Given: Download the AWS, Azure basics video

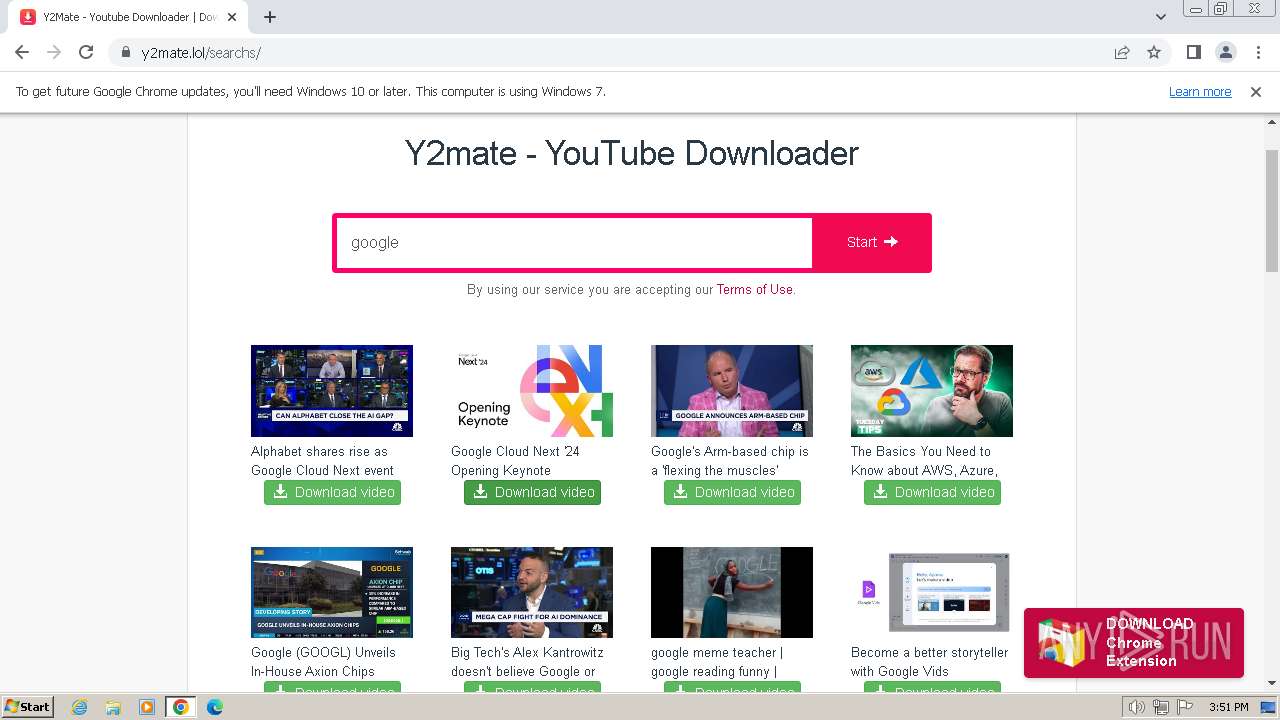Looking at the screenshot, I should [x=932, y=492].
